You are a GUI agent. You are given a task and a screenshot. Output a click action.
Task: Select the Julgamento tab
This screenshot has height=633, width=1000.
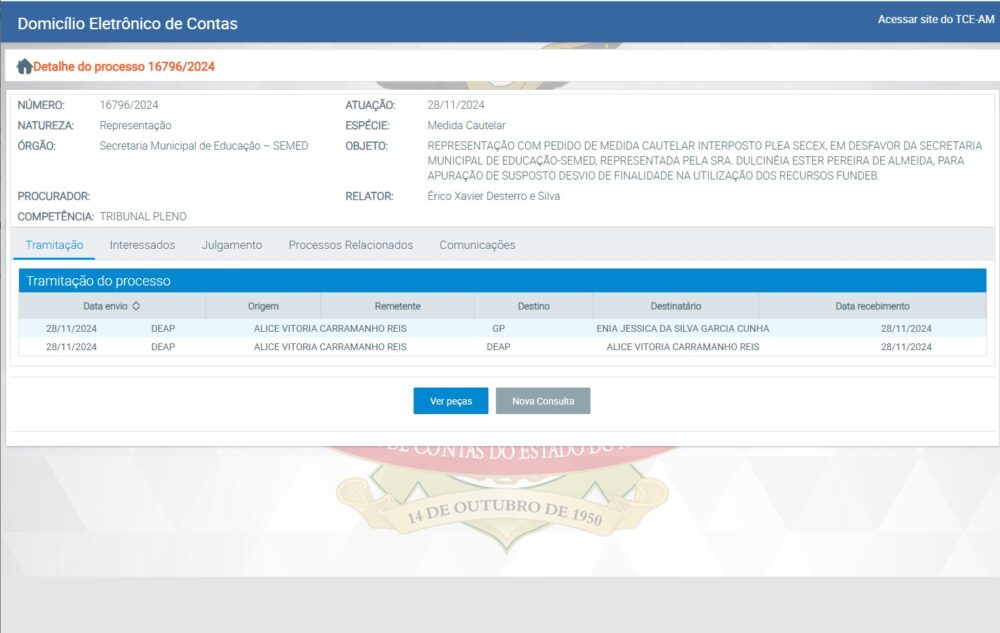click(x=231, y=245)
